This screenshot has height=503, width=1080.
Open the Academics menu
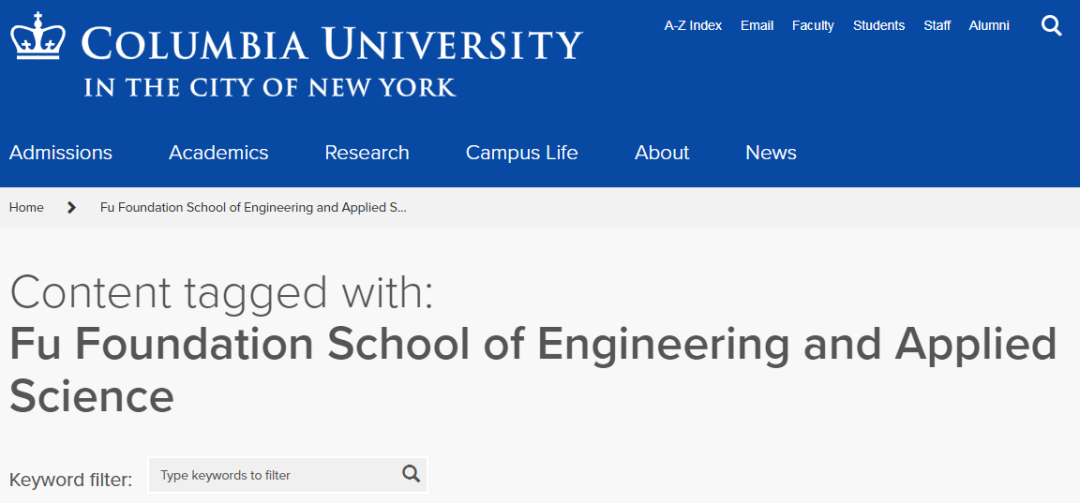tap(218, 153)
